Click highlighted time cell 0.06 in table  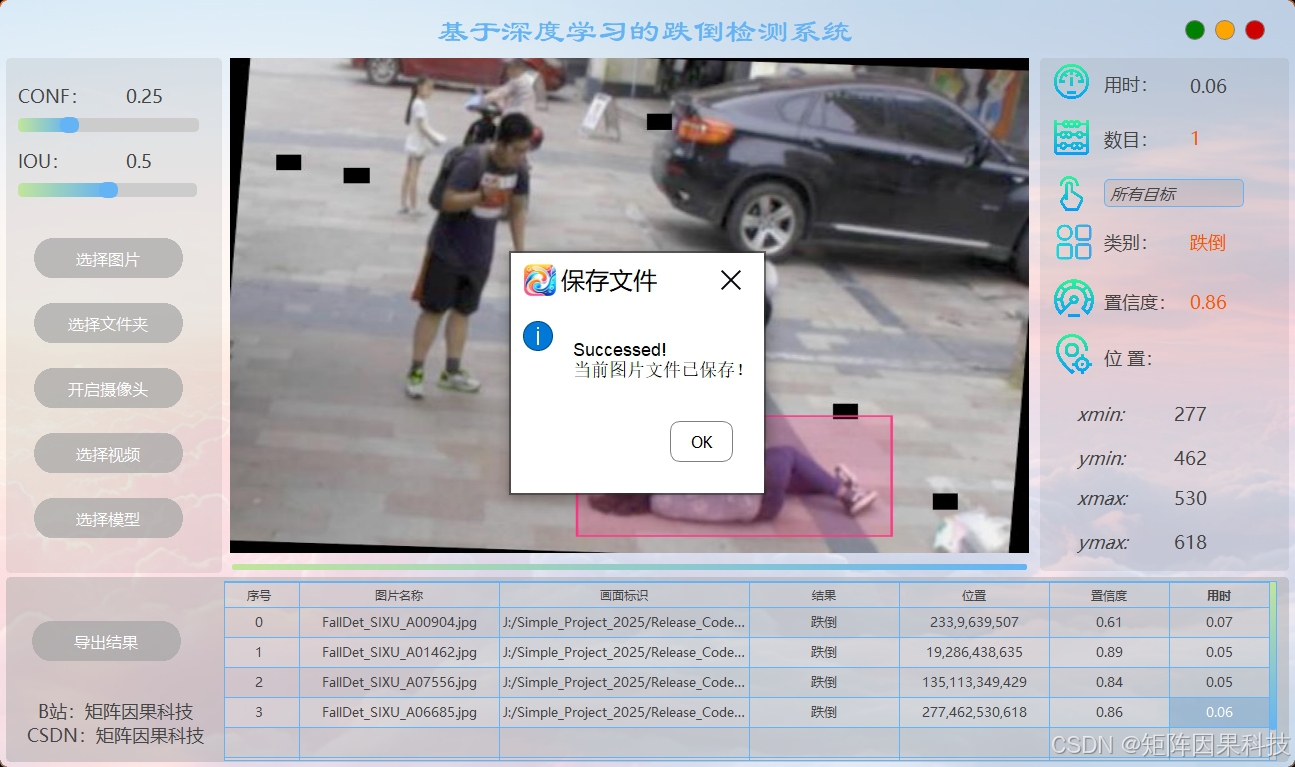point(1219,712)
